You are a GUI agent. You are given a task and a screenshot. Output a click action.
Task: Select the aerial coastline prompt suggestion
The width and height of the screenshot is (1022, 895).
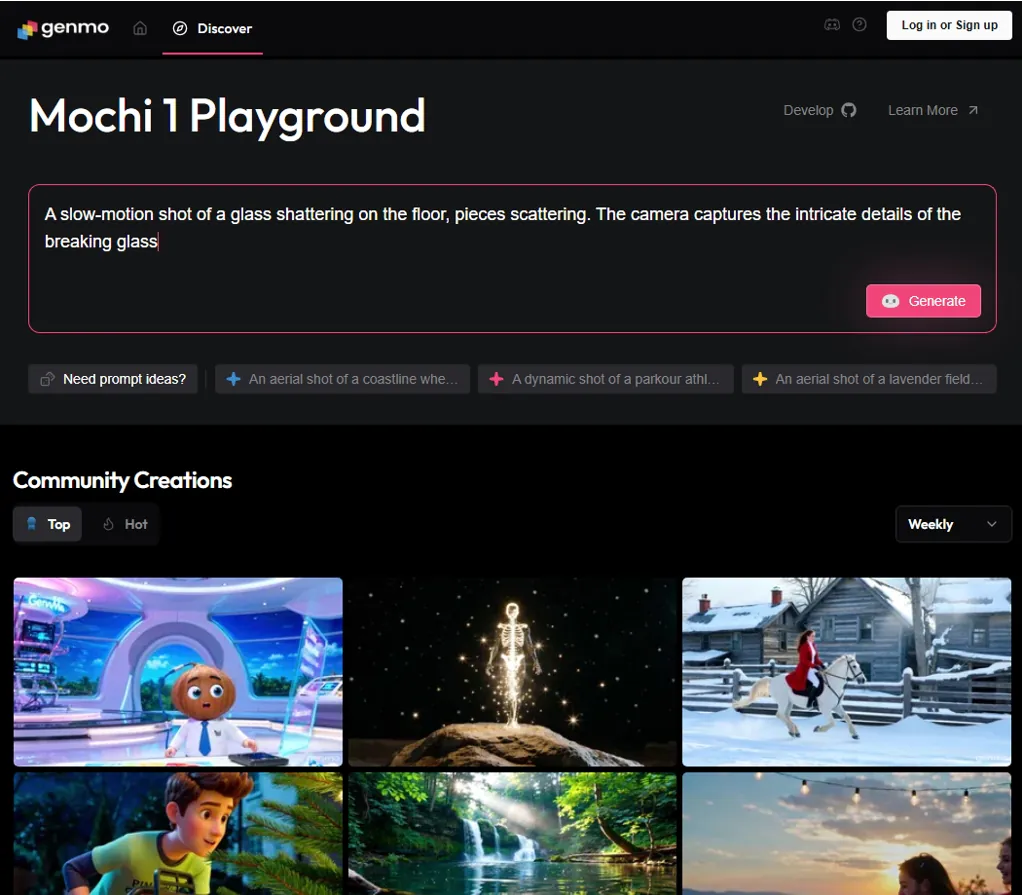(342, 379)
